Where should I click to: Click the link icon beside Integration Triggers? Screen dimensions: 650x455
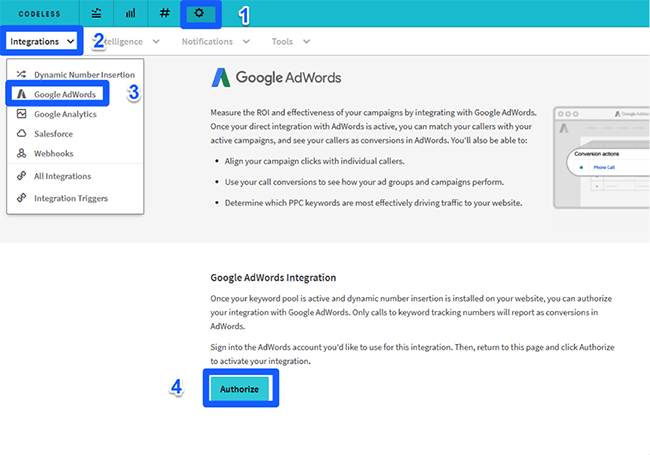(x=21, y=198)
